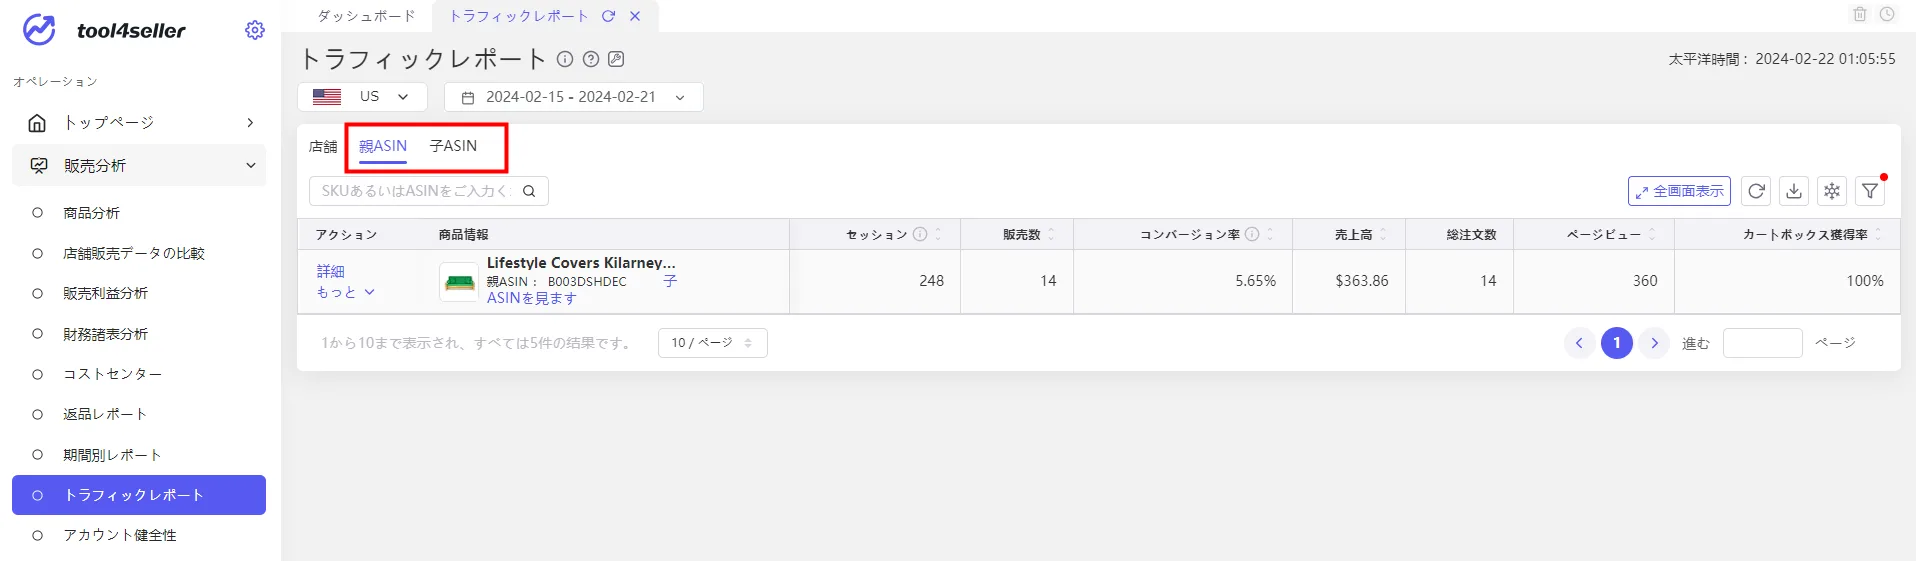Open settings gear next to tool4seller
The height and width of the screenshot is (561, 1916).
pos(255,30)
